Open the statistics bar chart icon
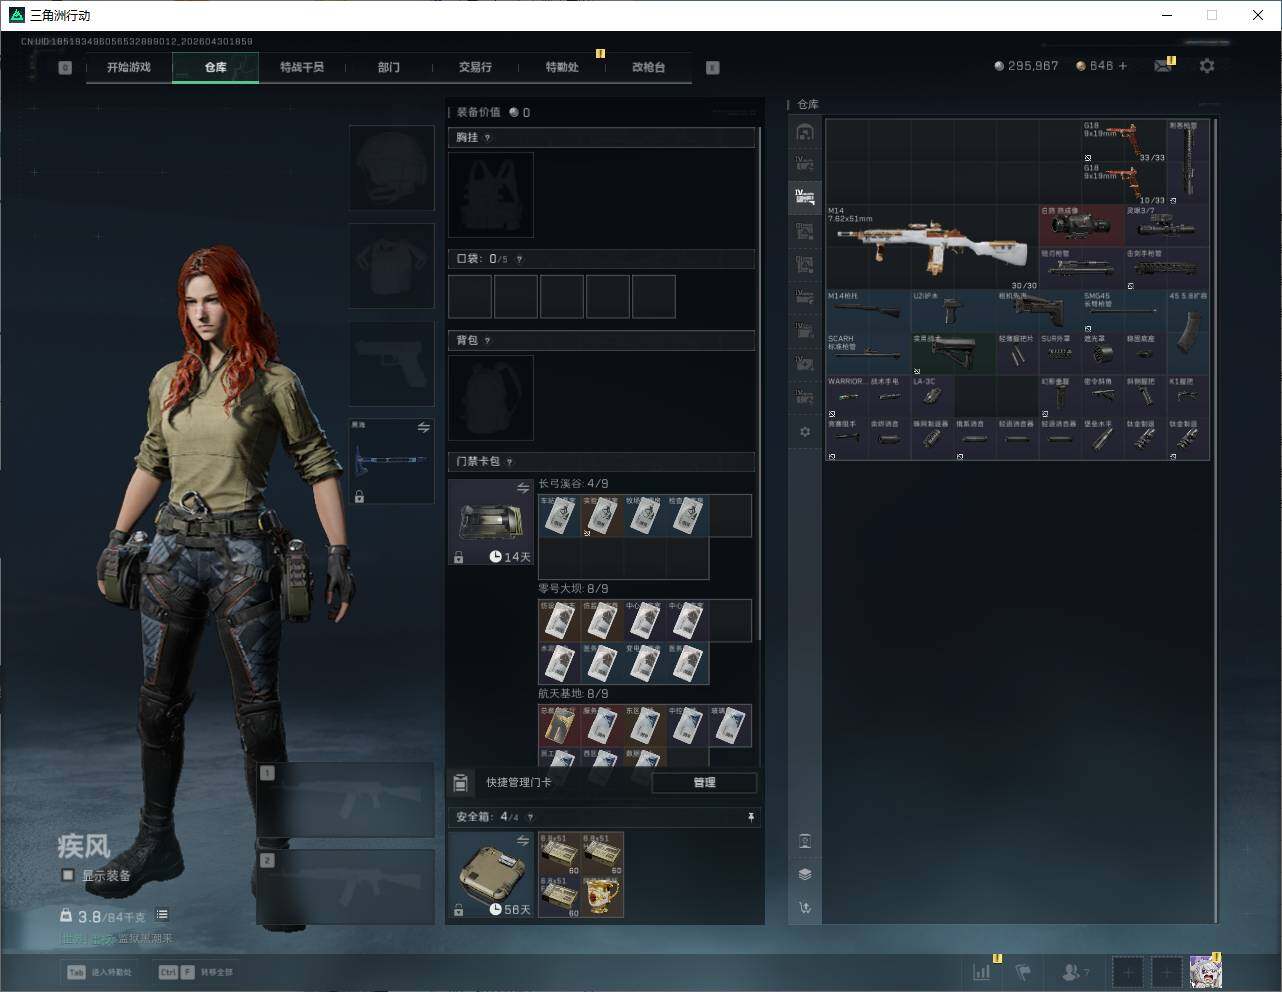 [982, 971]
